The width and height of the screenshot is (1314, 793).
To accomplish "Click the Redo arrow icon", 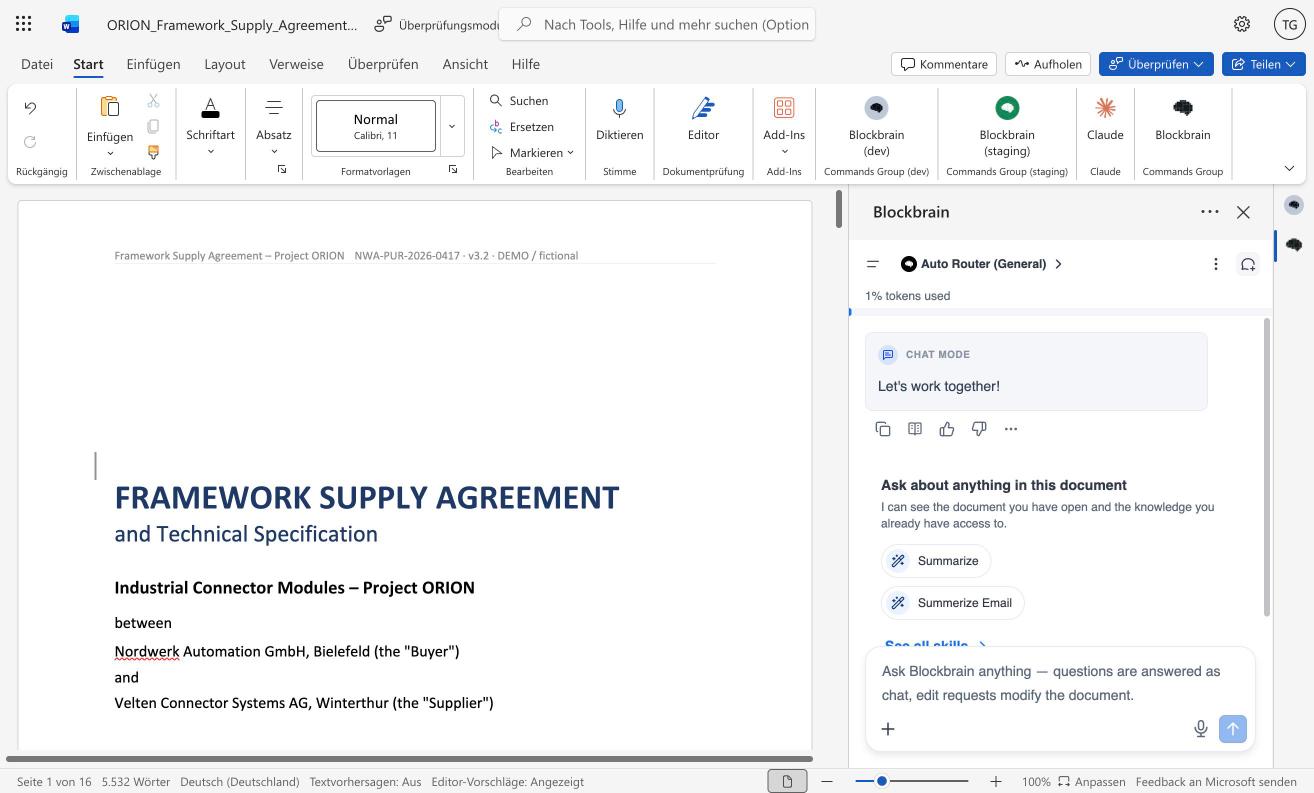I will point(30,142).
